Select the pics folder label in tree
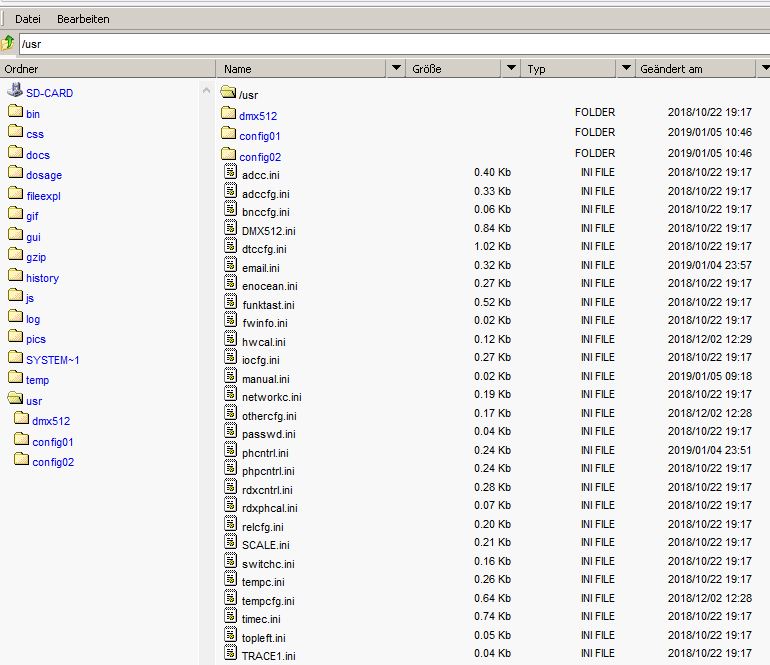Screen dimensions: 770x665 point(36,339)
